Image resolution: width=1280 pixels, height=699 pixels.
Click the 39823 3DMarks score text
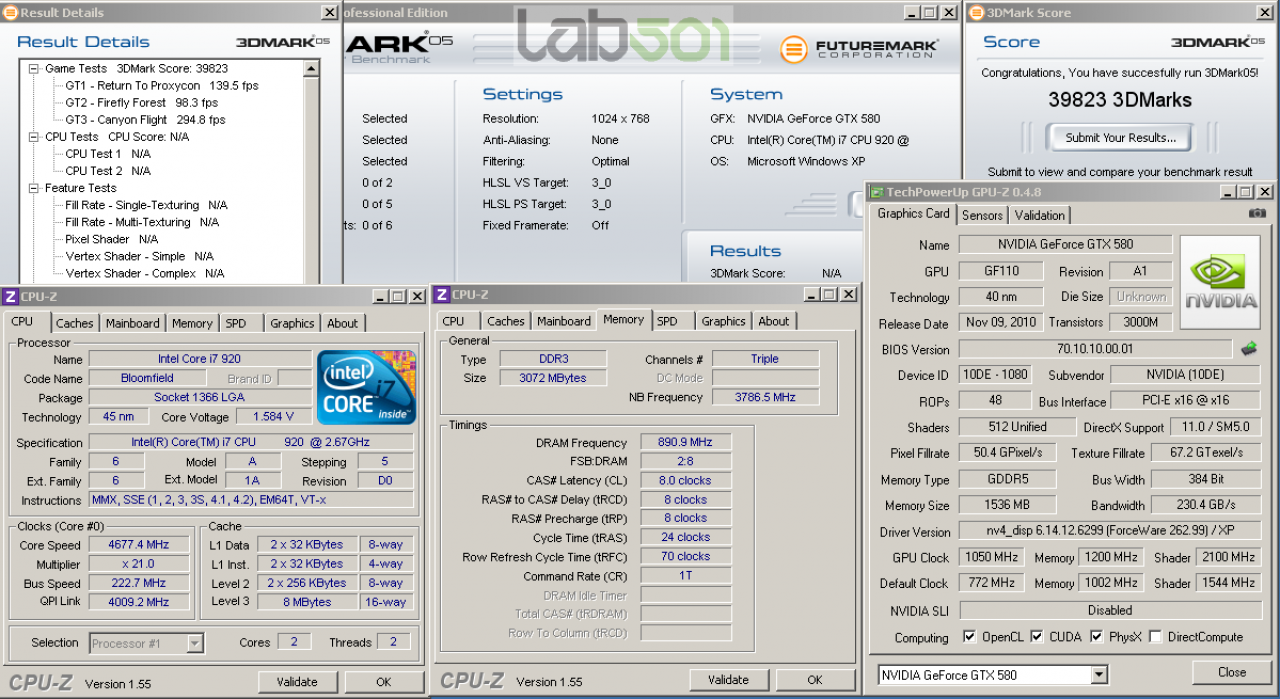click(x=1120, y=100)
